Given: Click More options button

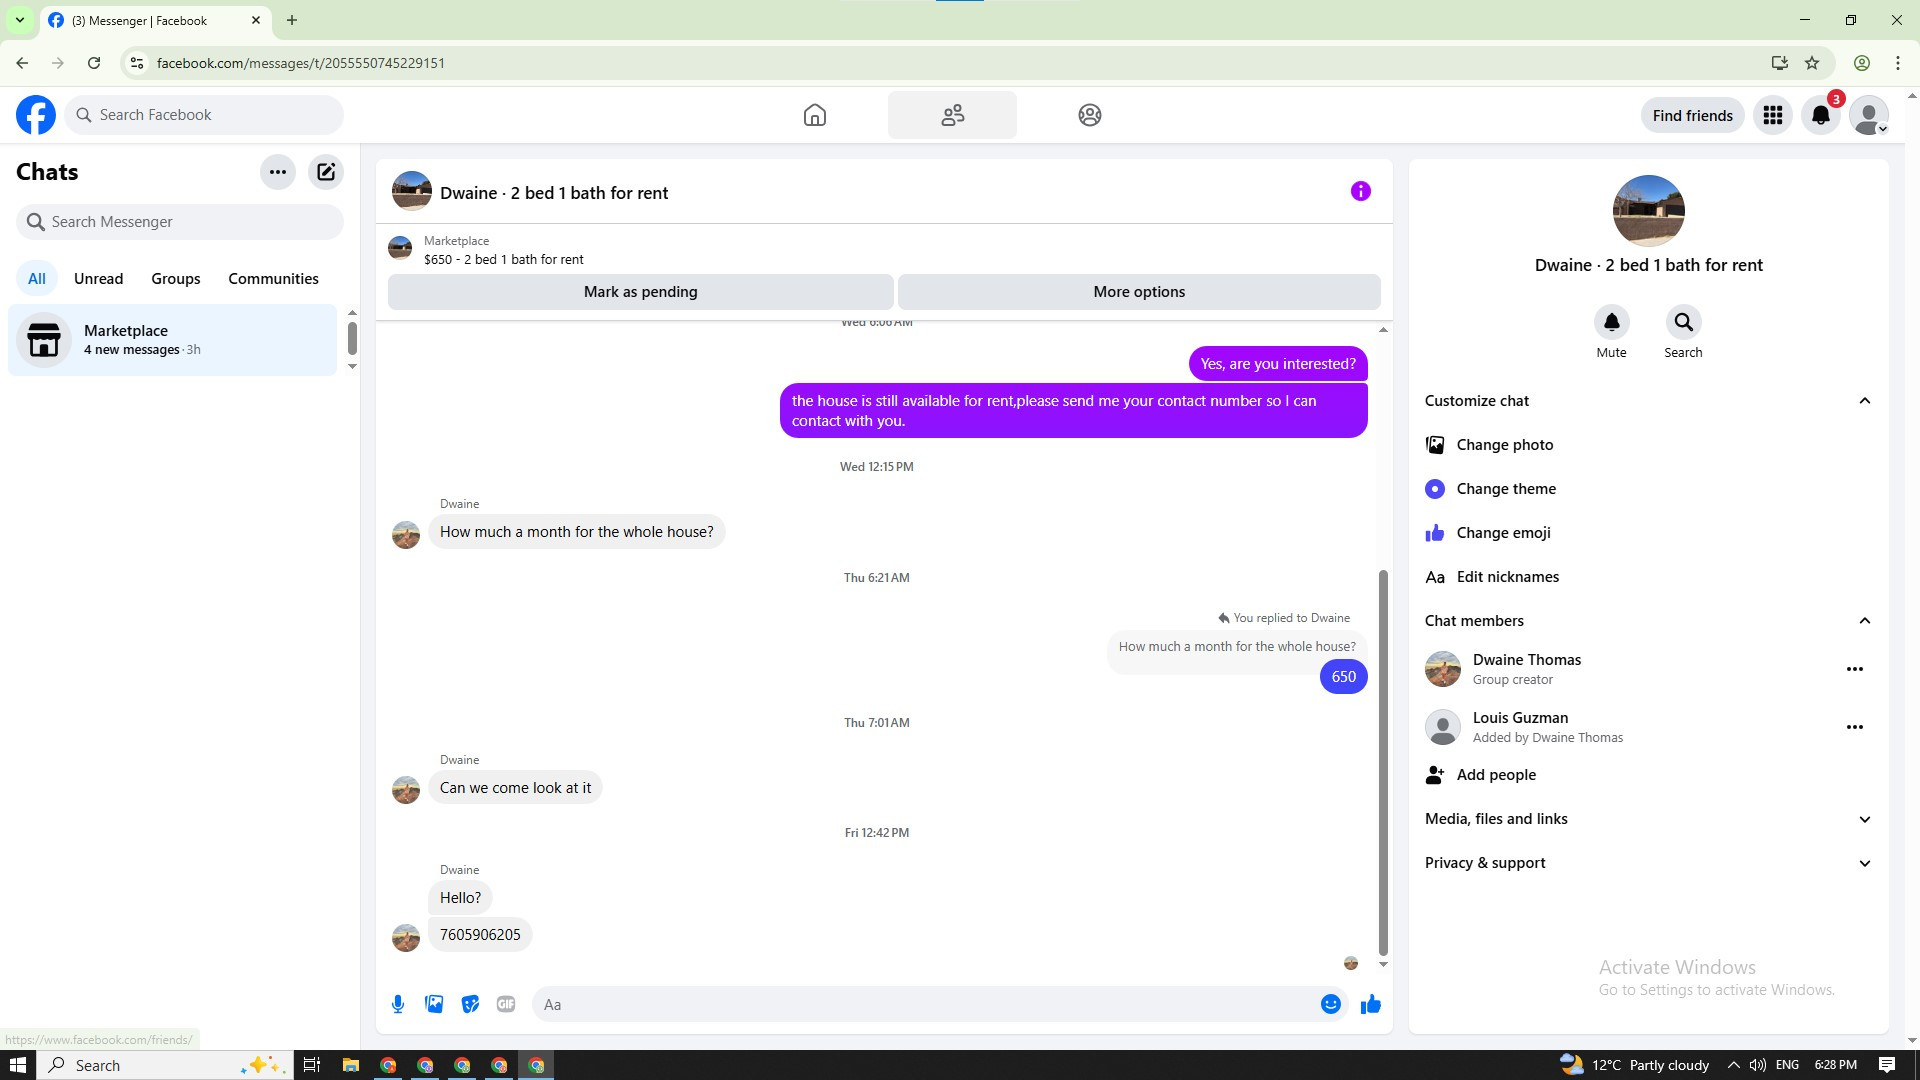Looking at the screenshot, I should (1139, 292).
